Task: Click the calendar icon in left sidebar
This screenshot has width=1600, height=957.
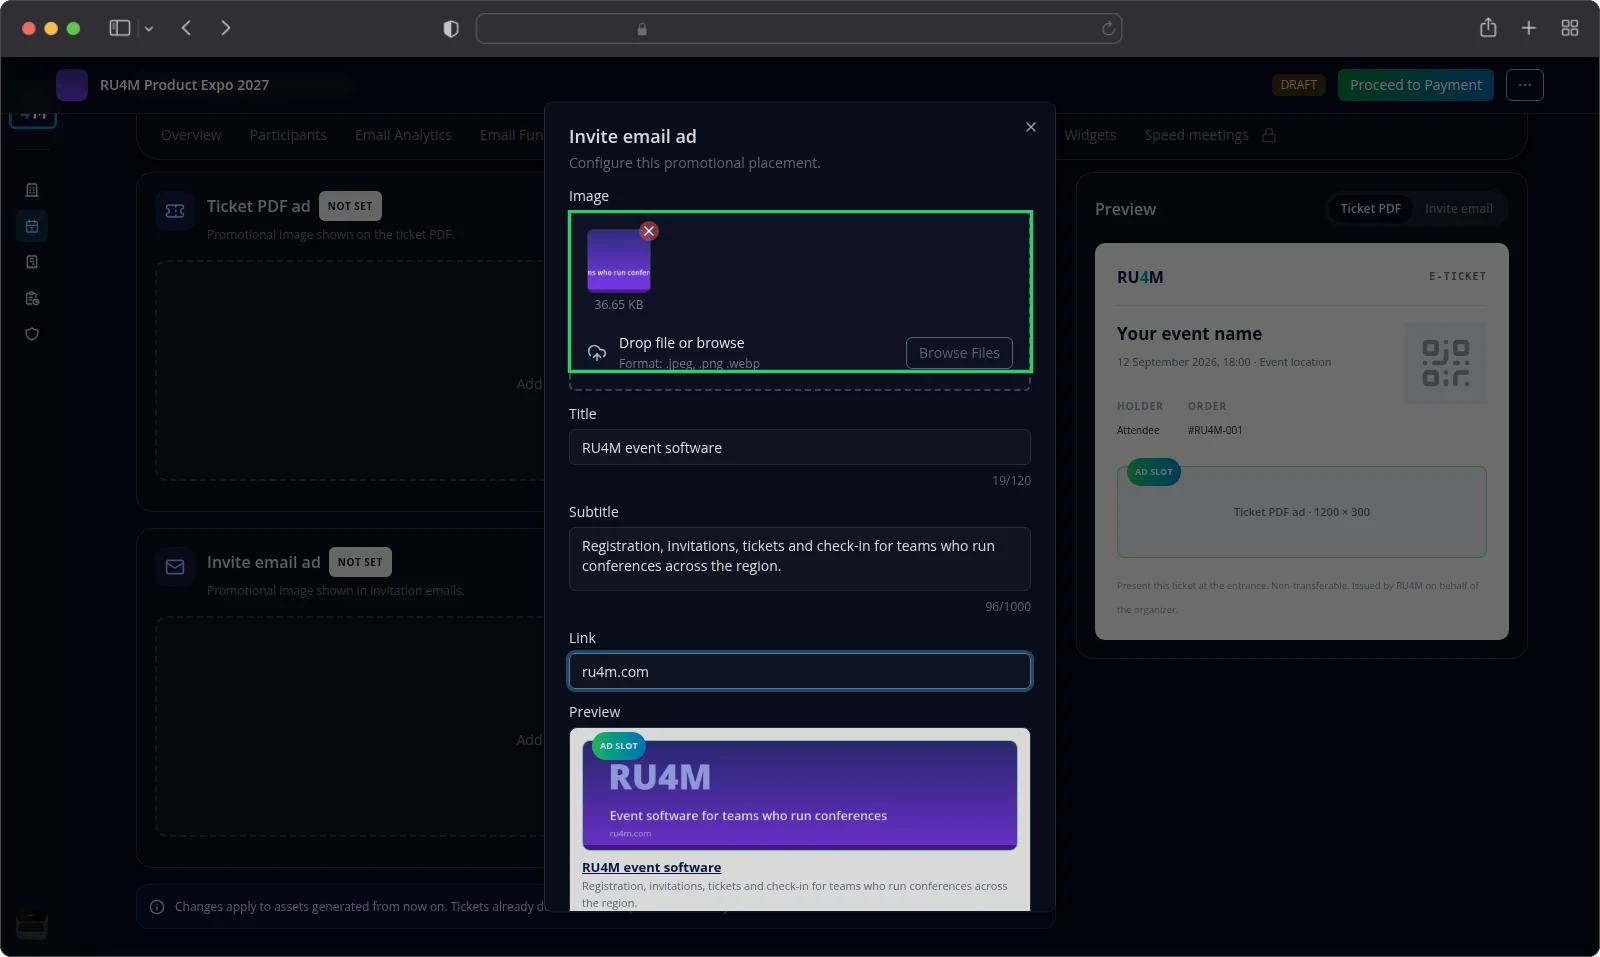Action: tap(32, 226)
